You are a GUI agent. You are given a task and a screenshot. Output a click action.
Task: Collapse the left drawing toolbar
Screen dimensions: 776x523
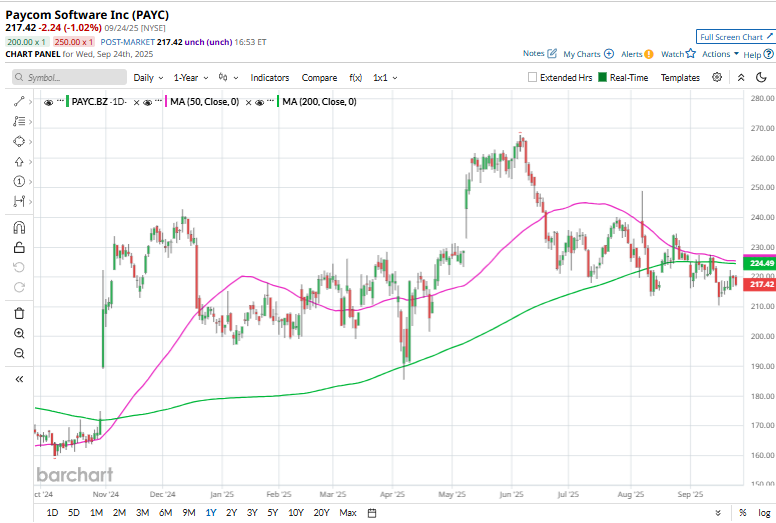(x=19, y=380)
